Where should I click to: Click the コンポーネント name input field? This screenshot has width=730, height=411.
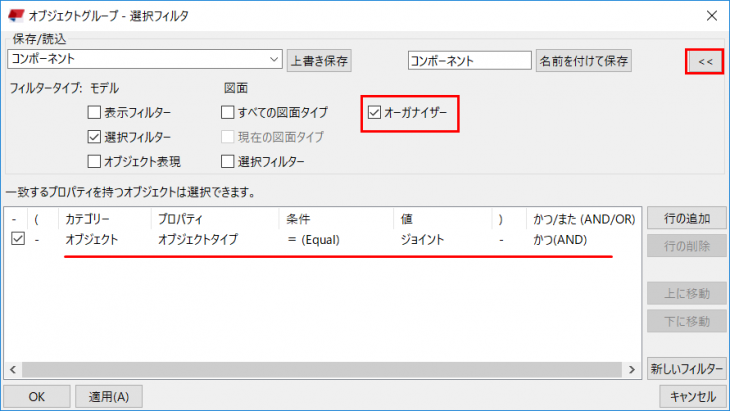click(x=470, y=61)
